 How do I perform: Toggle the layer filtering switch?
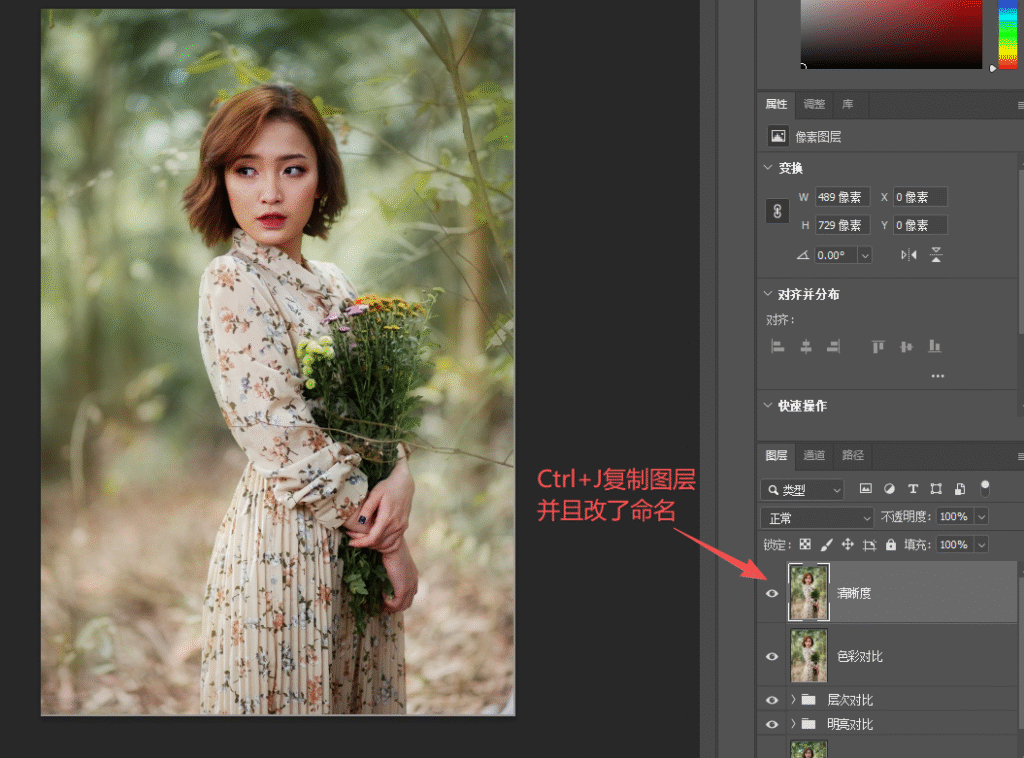(985, 488)
